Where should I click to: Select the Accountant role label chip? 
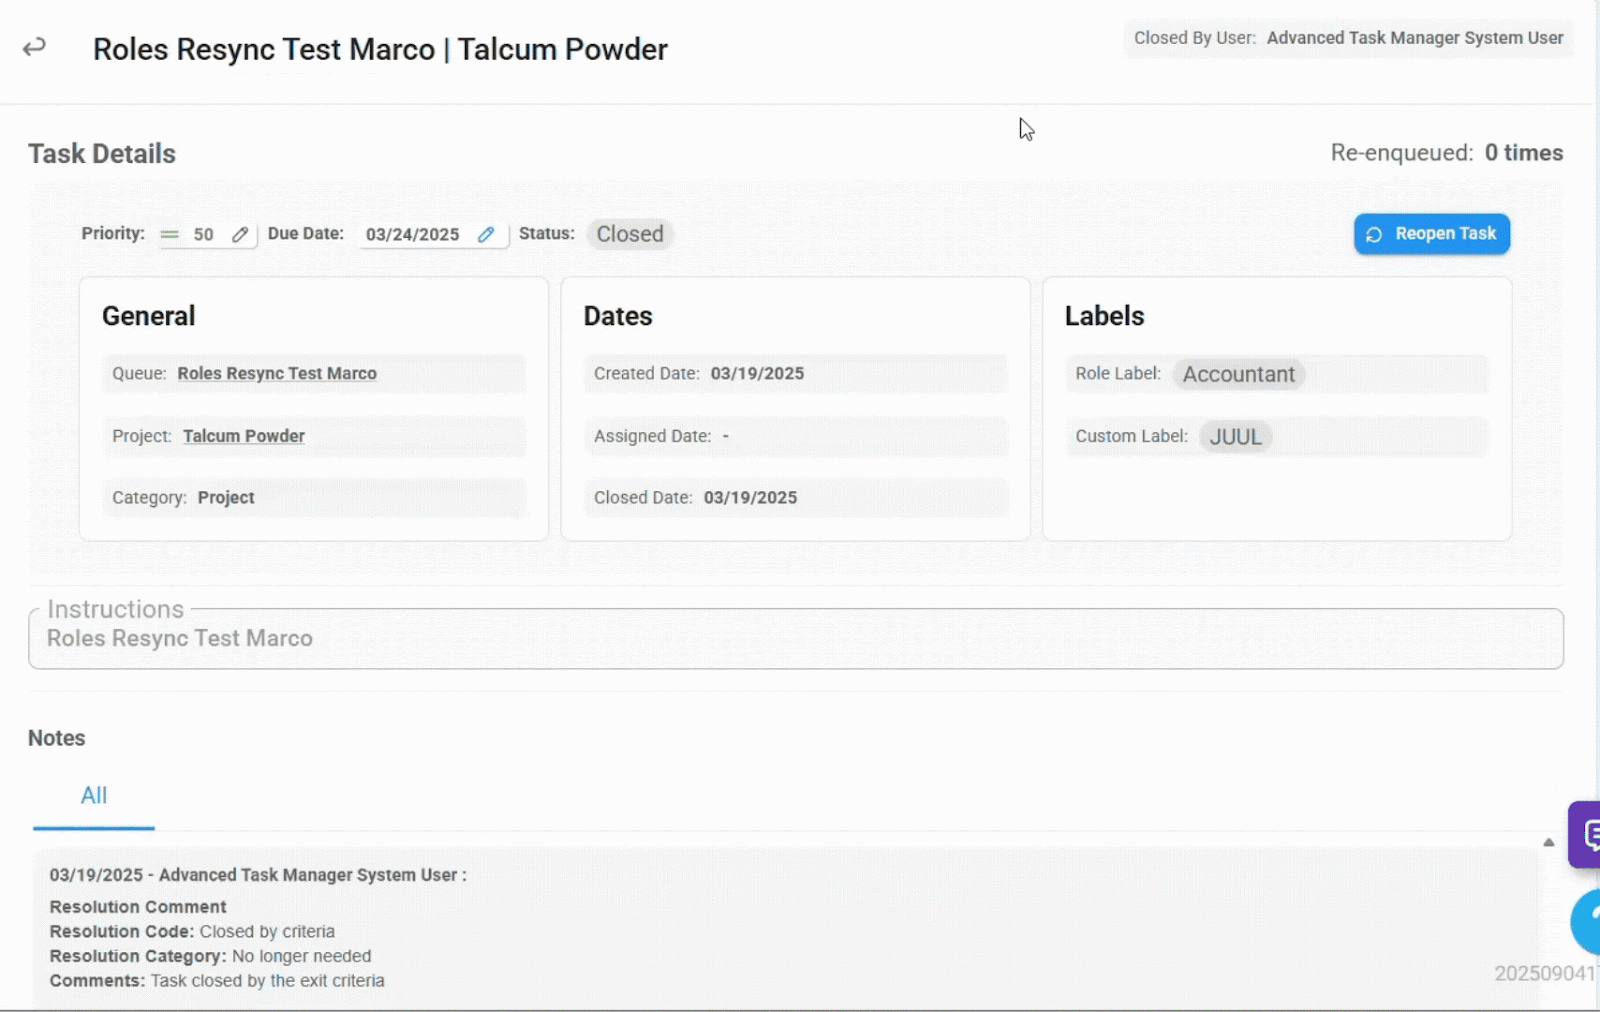pyautogui.click(x=1238, y=374)
